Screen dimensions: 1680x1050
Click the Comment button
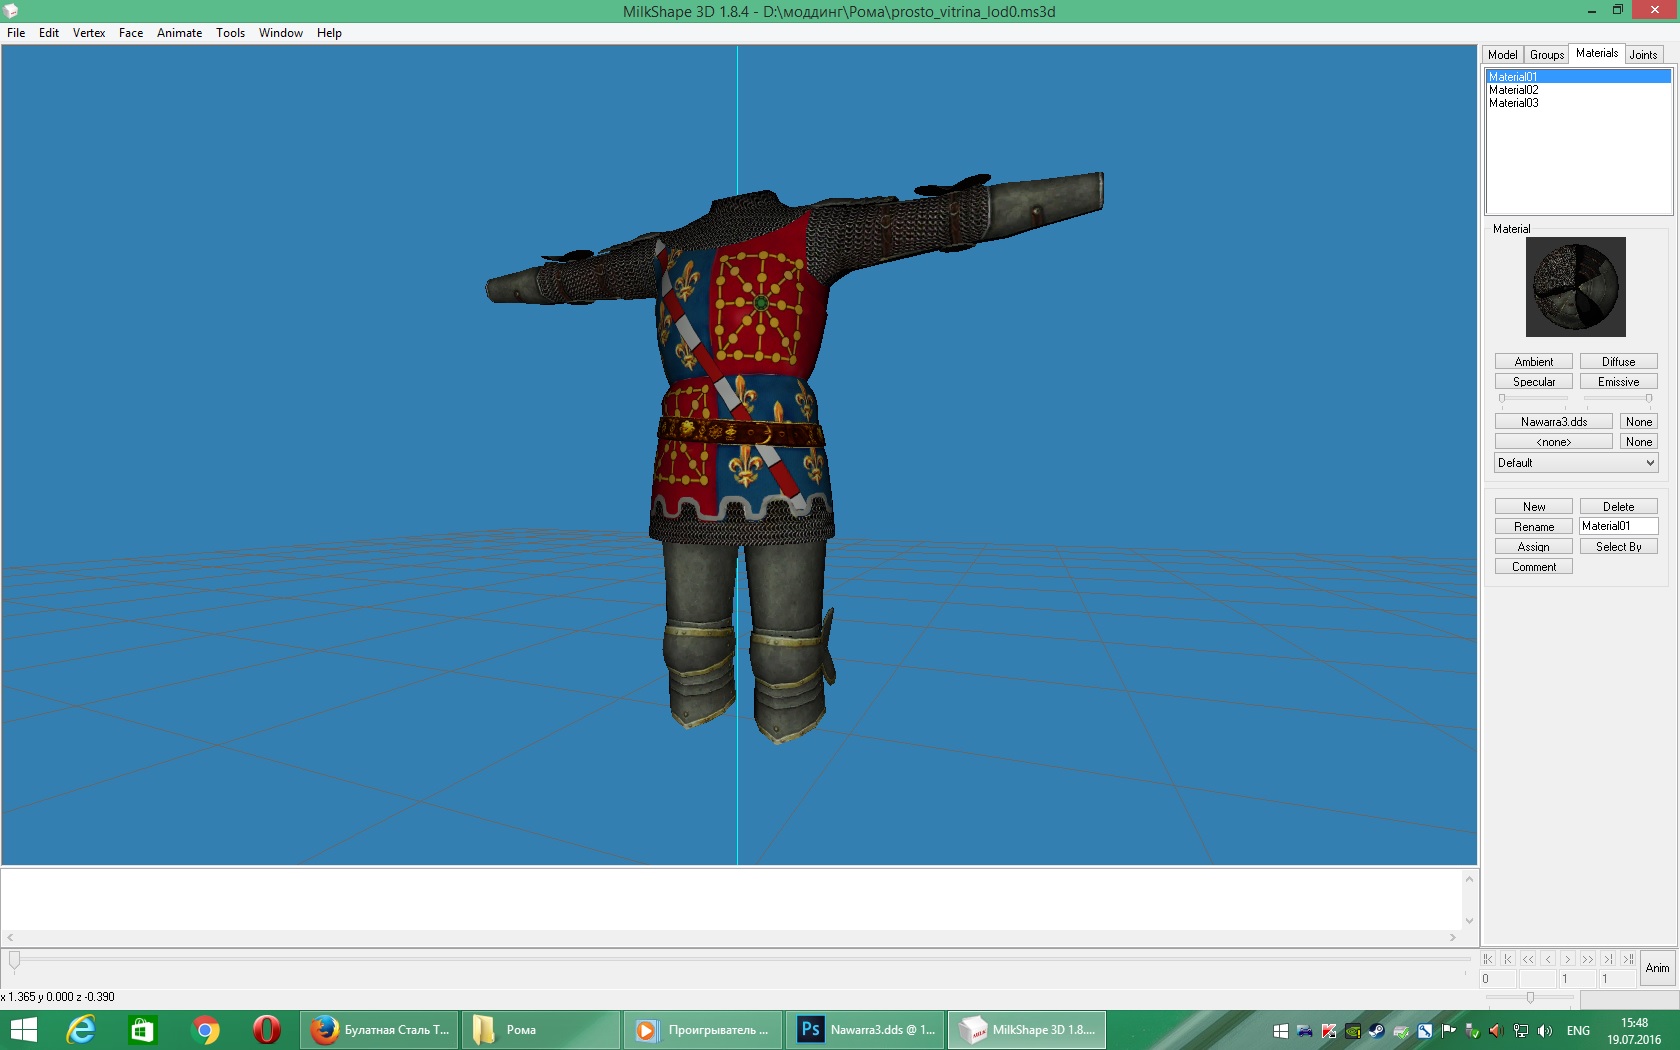pos(1534,567)
